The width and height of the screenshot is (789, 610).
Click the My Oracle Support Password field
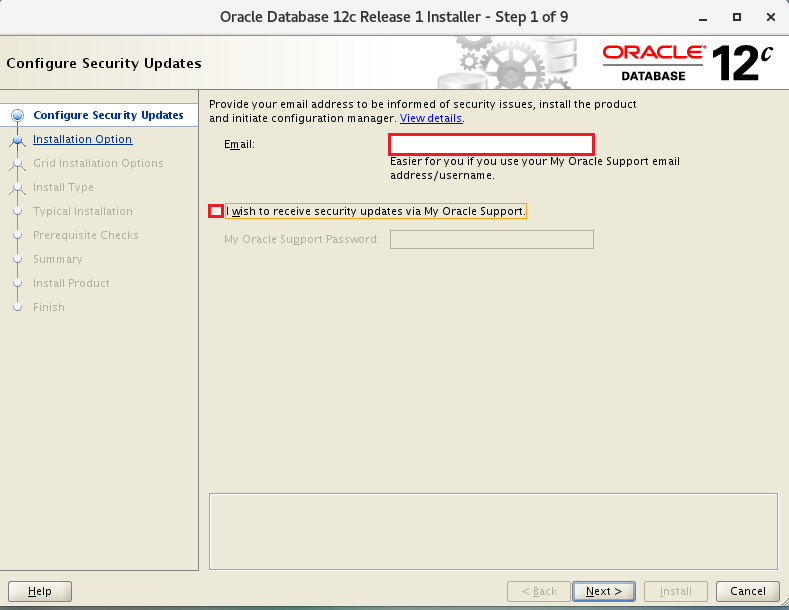coord(492,240)
